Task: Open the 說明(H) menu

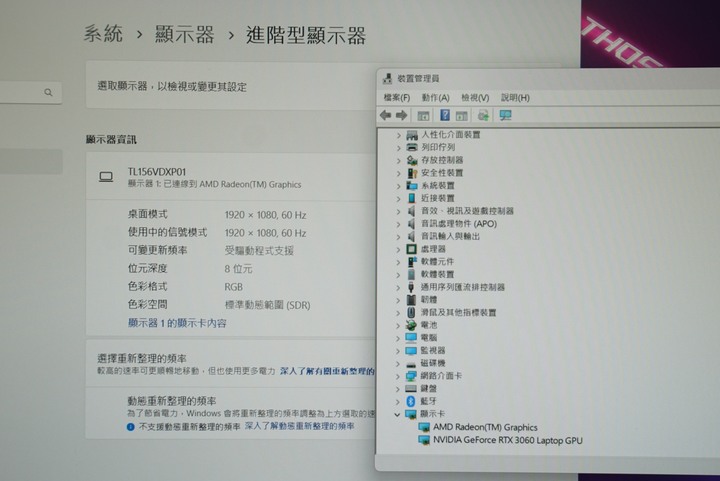Action: click(x=515, y=97)
